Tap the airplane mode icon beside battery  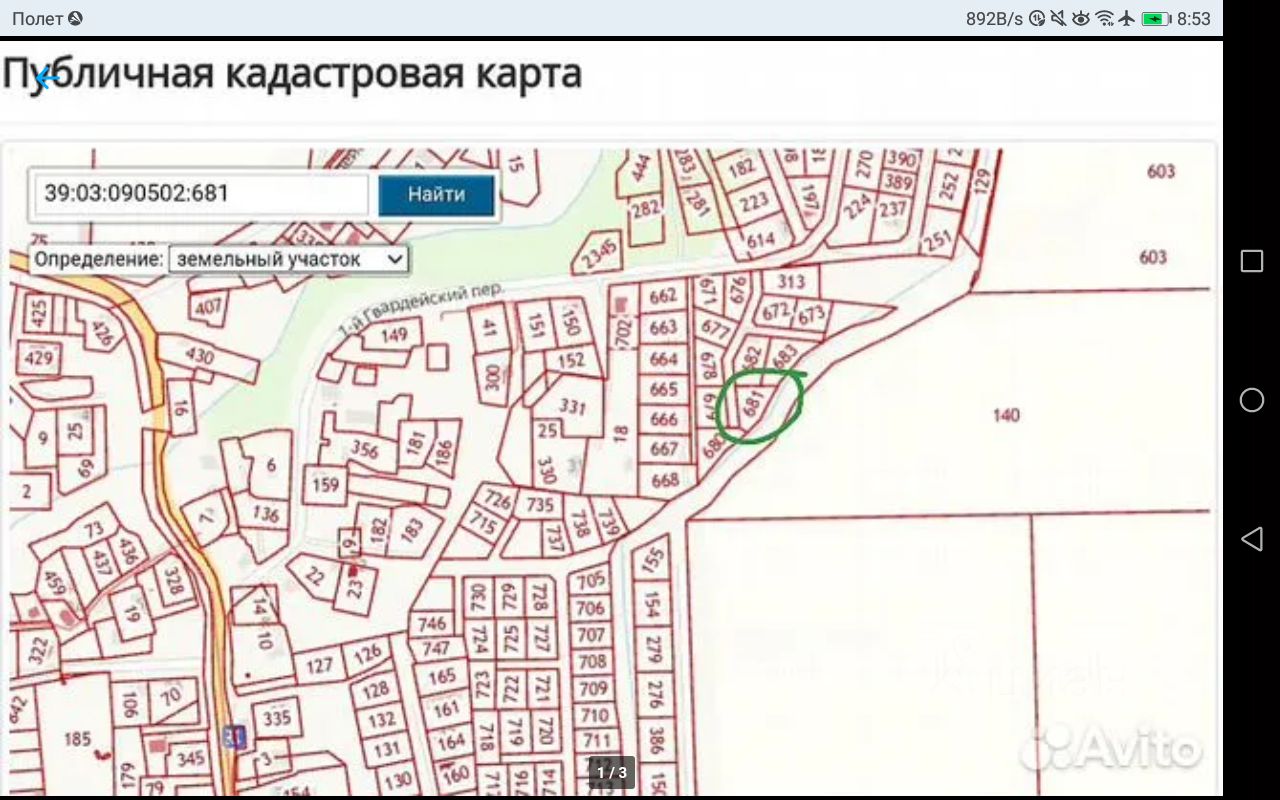click(x=1127, y=18)
